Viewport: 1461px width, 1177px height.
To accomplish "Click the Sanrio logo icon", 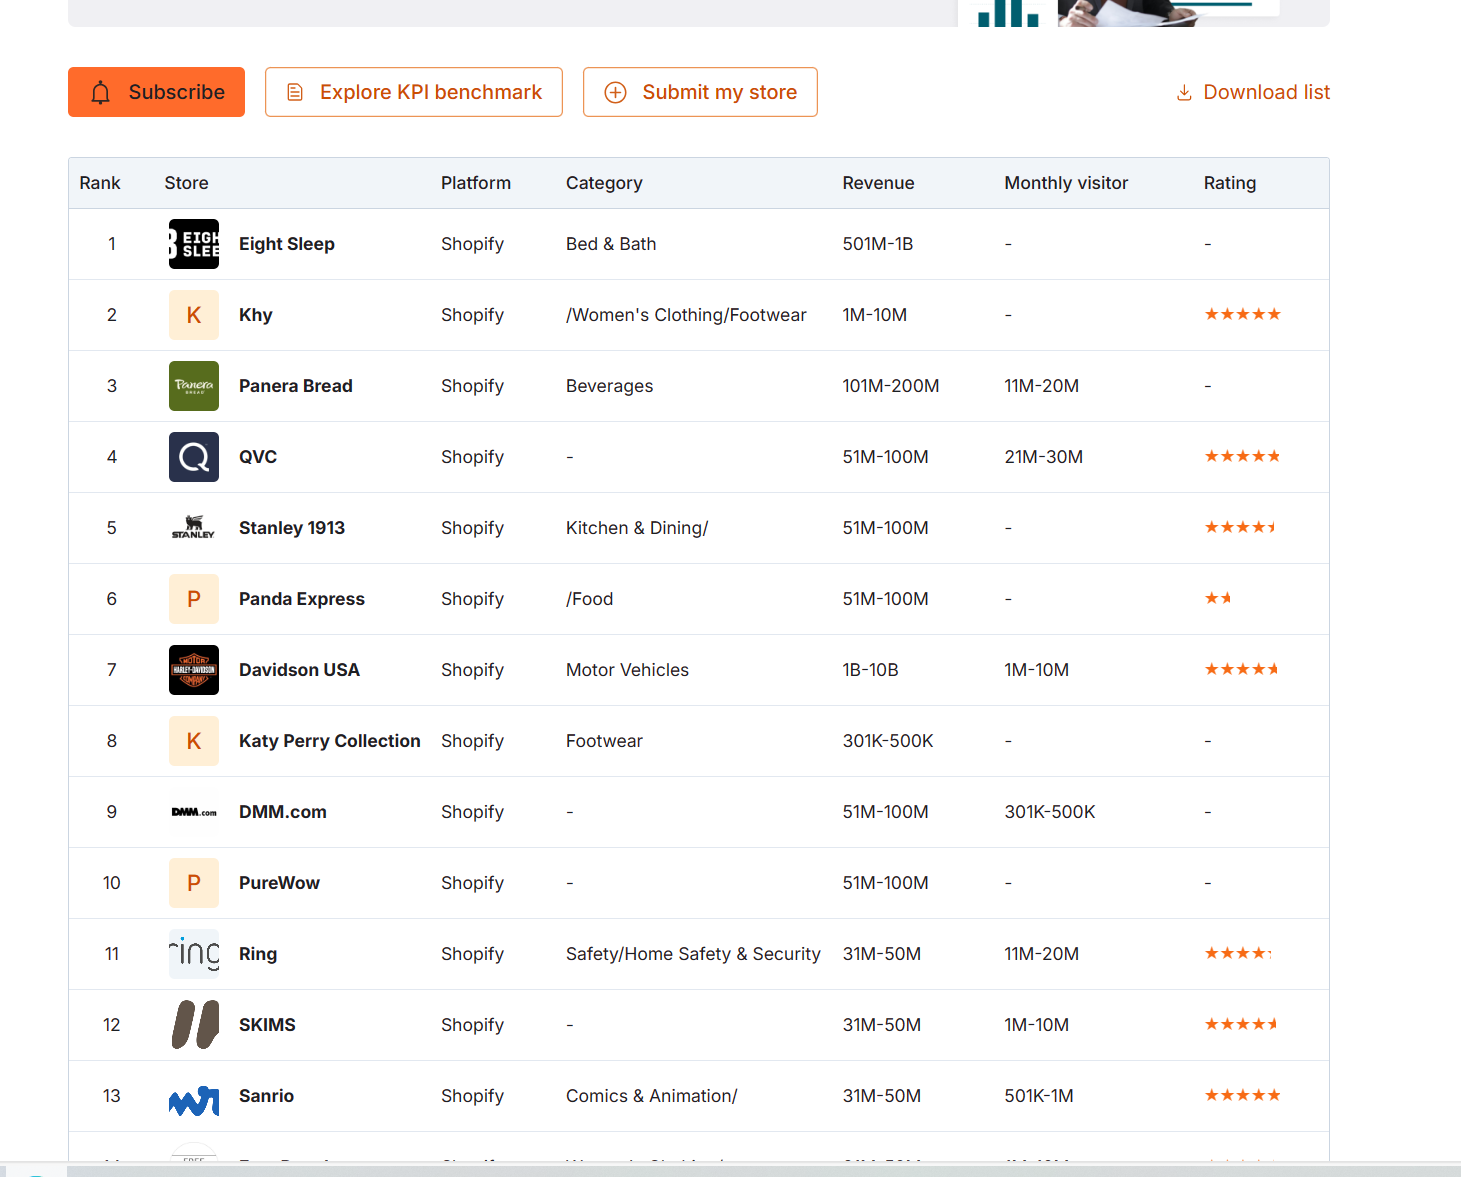I will click(x=194, y=1096).
